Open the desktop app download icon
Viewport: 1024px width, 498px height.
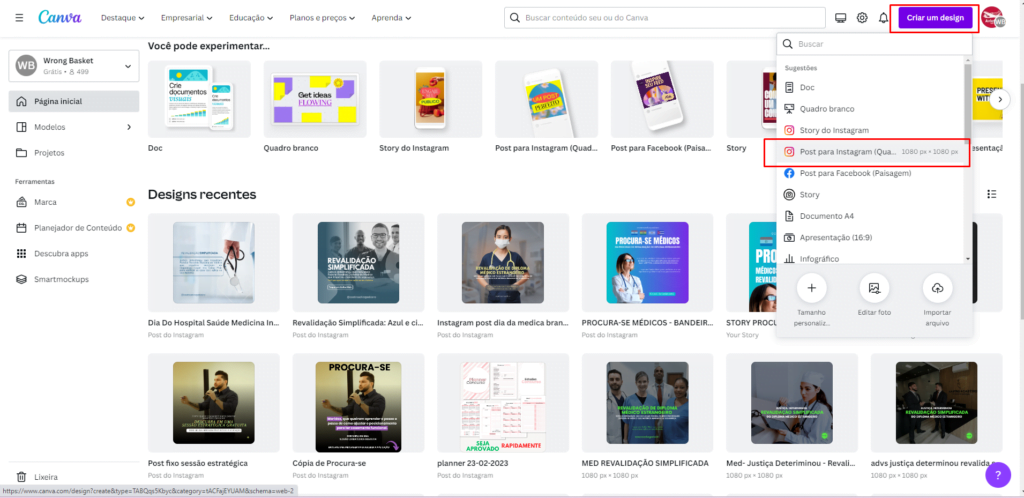click(840, 18)
